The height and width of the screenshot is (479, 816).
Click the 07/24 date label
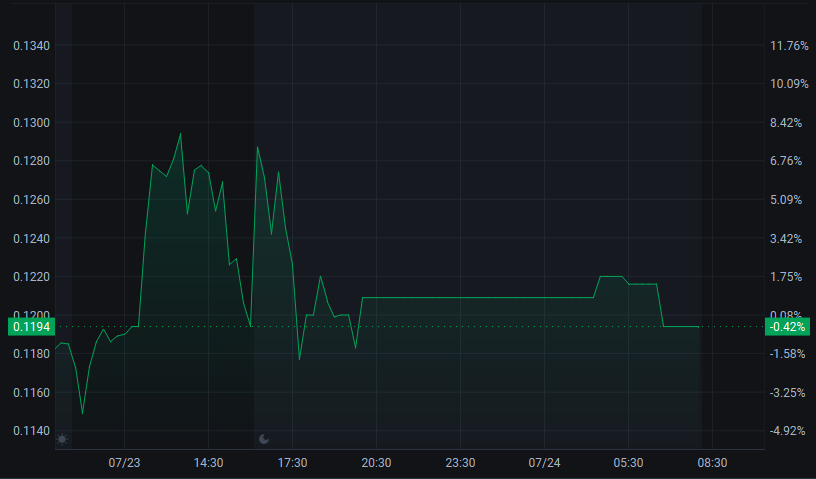point(544,463)
